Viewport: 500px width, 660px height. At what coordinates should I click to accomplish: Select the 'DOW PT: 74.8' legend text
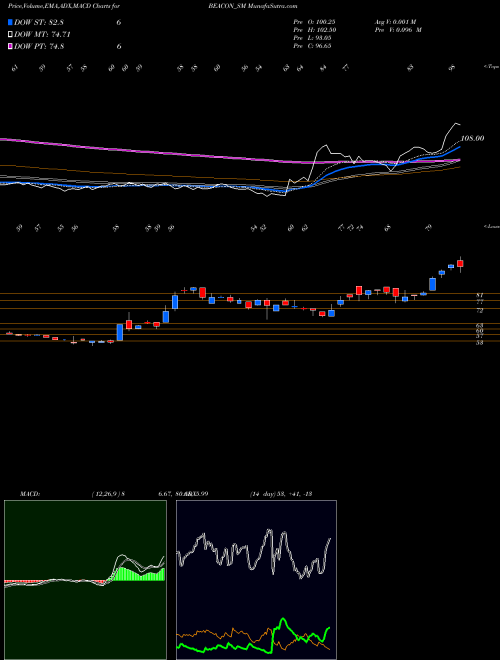[x=39, y=46]
